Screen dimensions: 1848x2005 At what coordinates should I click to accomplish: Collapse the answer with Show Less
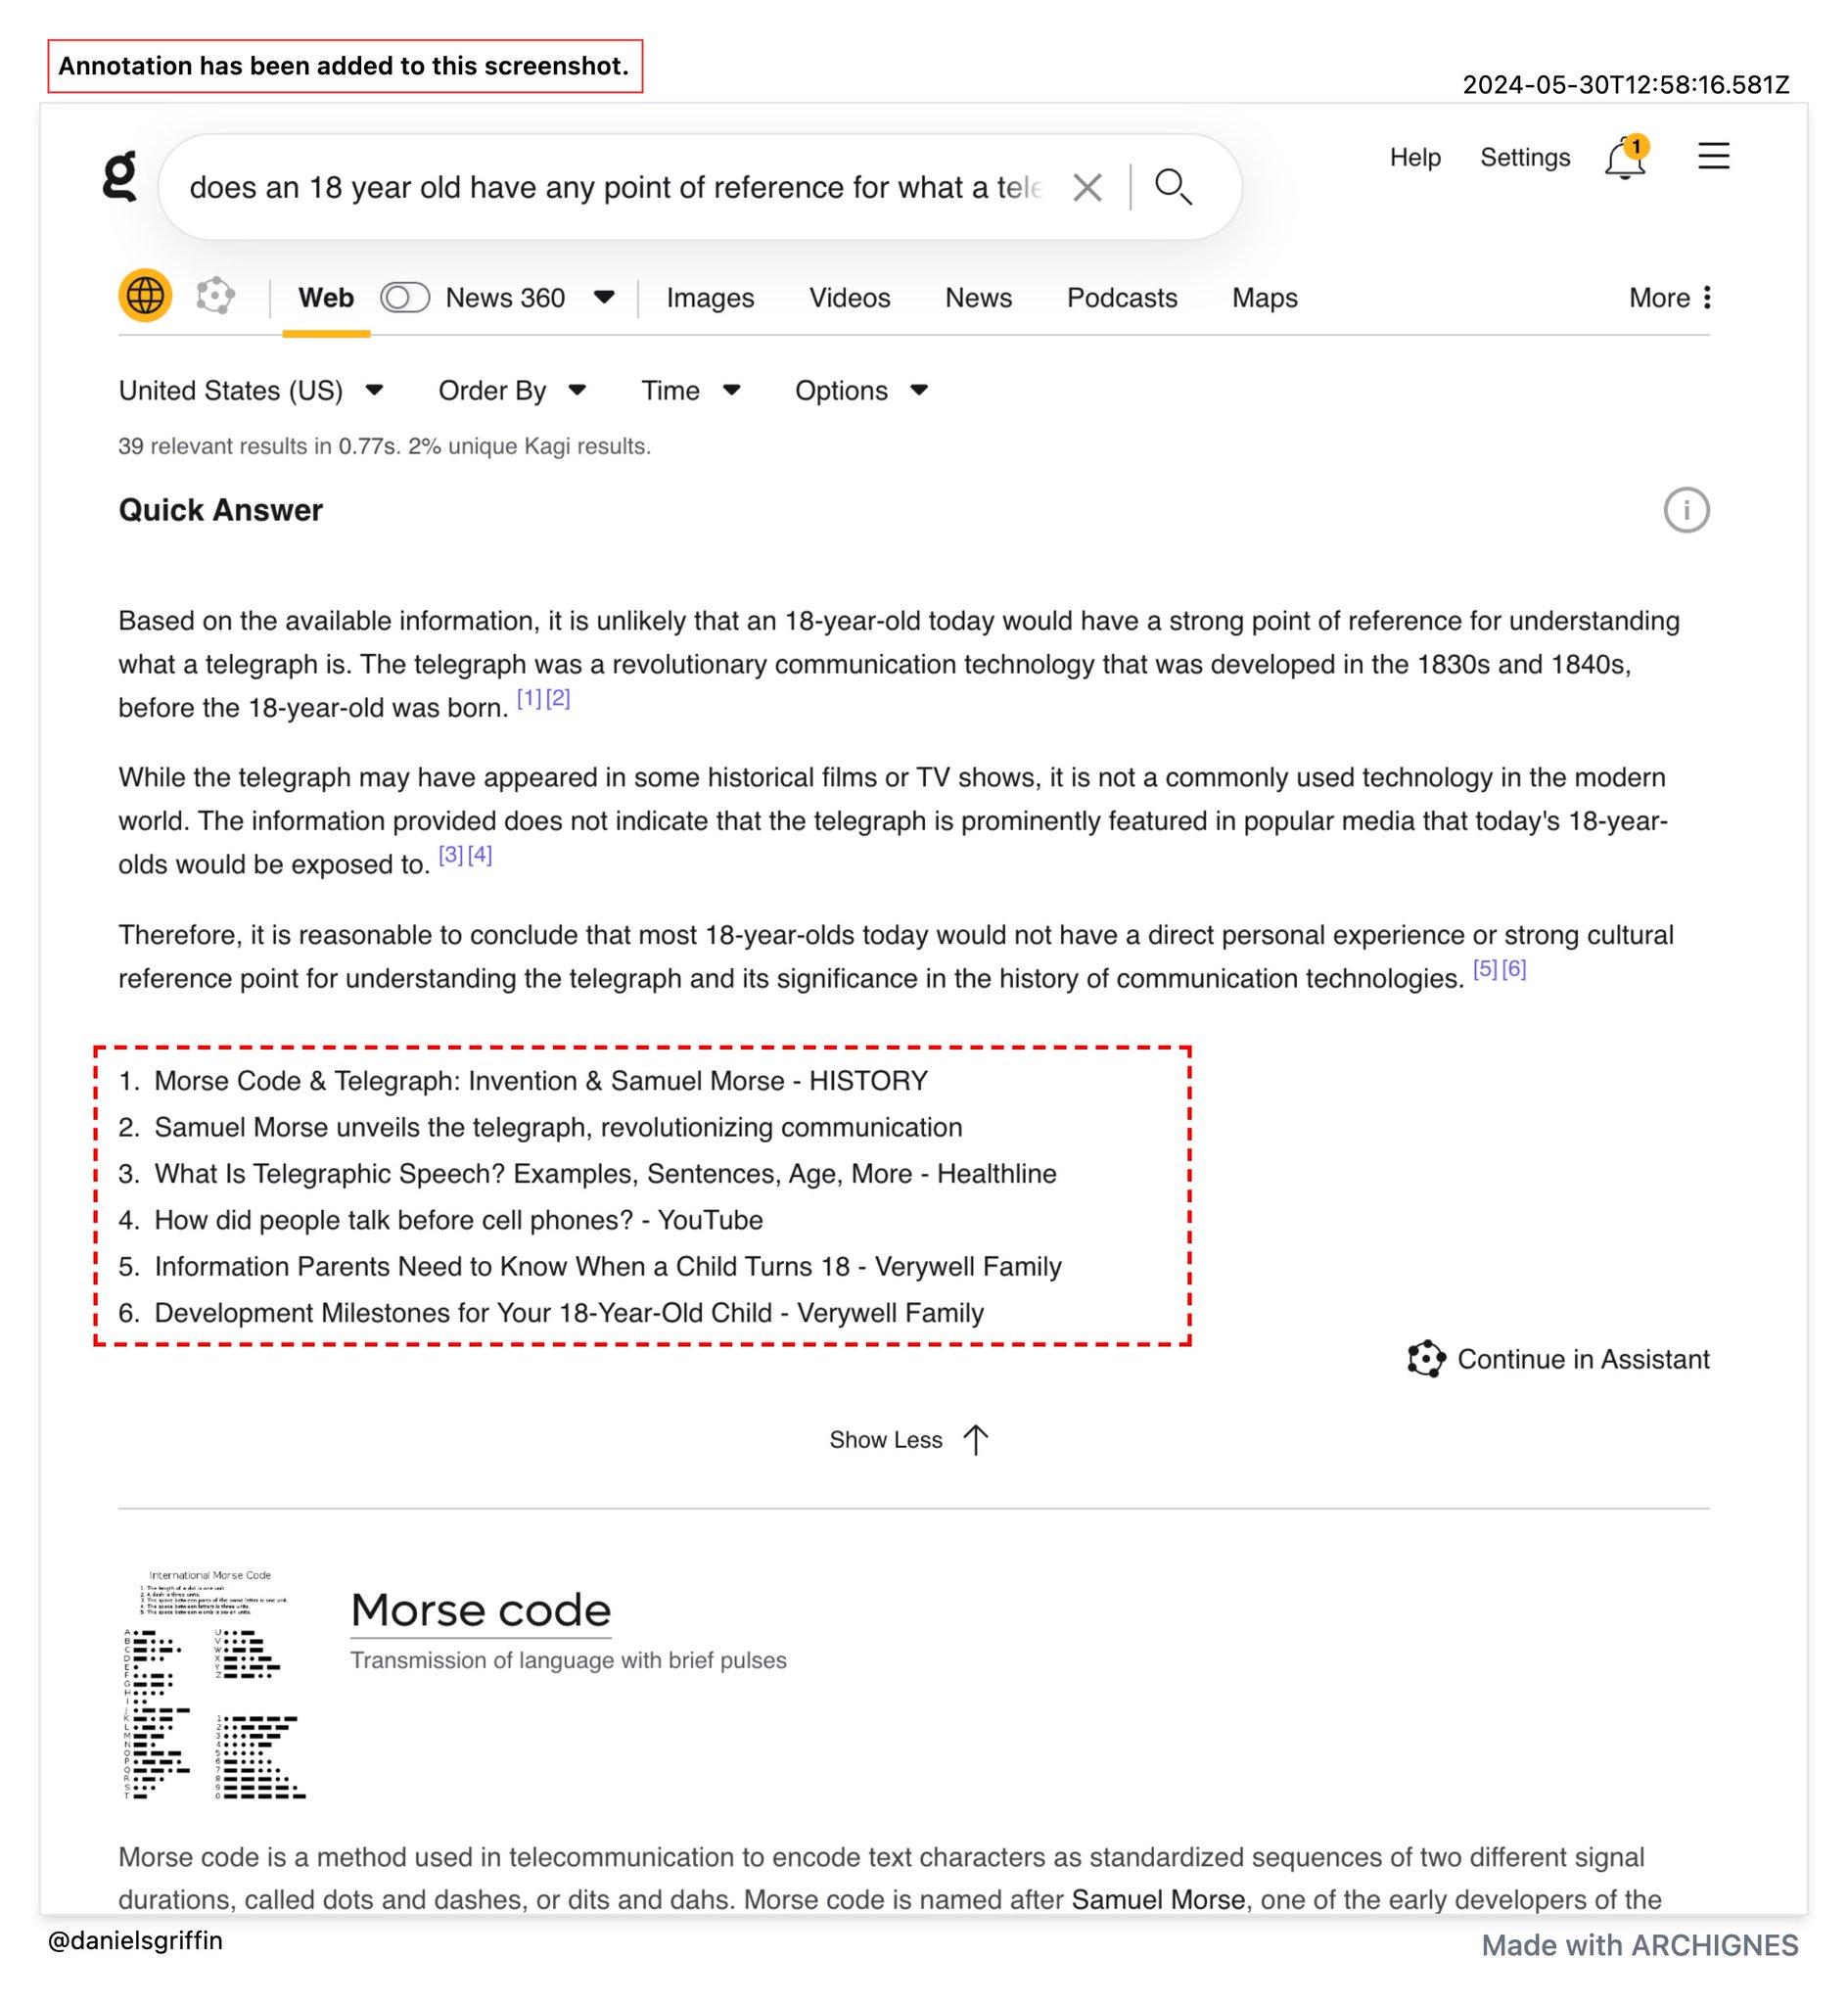tap(909, 1440)
